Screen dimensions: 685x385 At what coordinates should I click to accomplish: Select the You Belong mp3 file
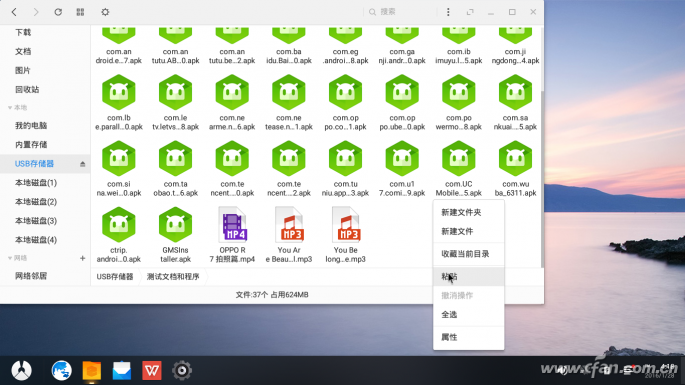coord(346,235)
